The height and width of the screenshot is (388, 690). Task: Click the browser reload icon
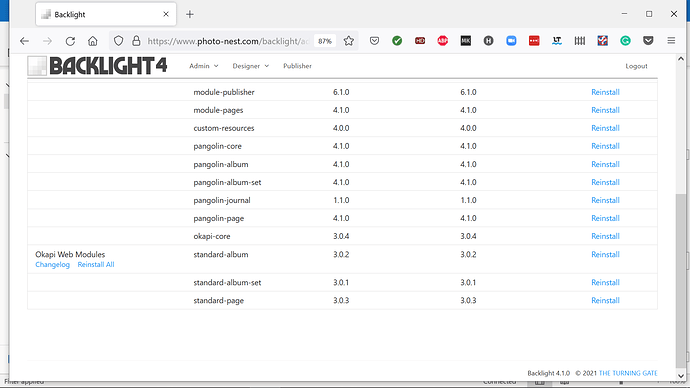point(70,41)
